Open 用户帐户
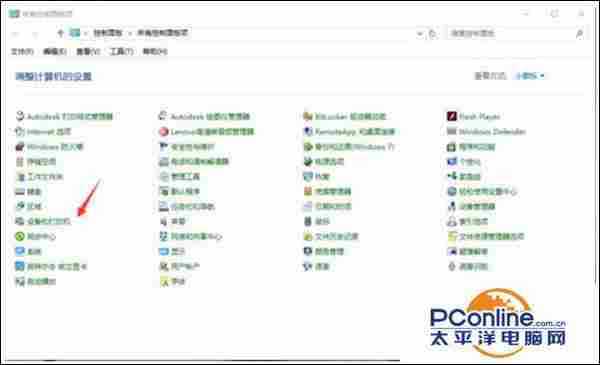 (179, 267)
